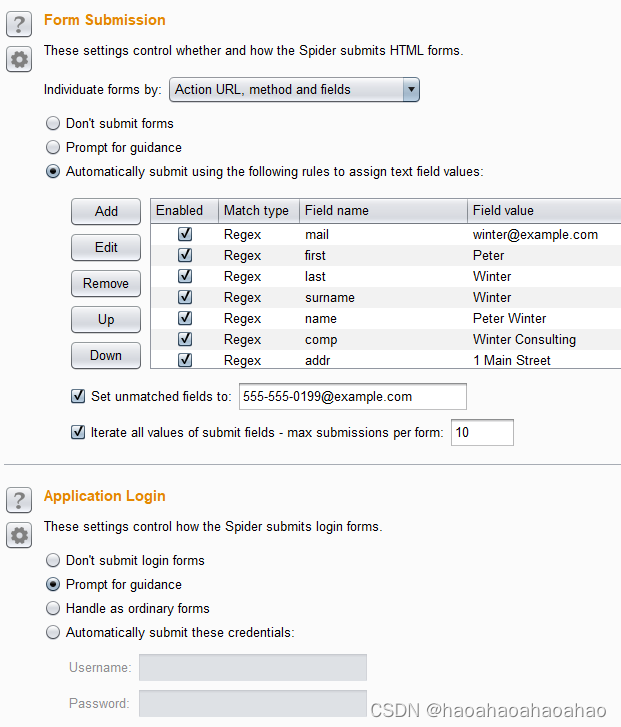Open help for Form Submission section

pyautogui.click(x=19, y=24)
